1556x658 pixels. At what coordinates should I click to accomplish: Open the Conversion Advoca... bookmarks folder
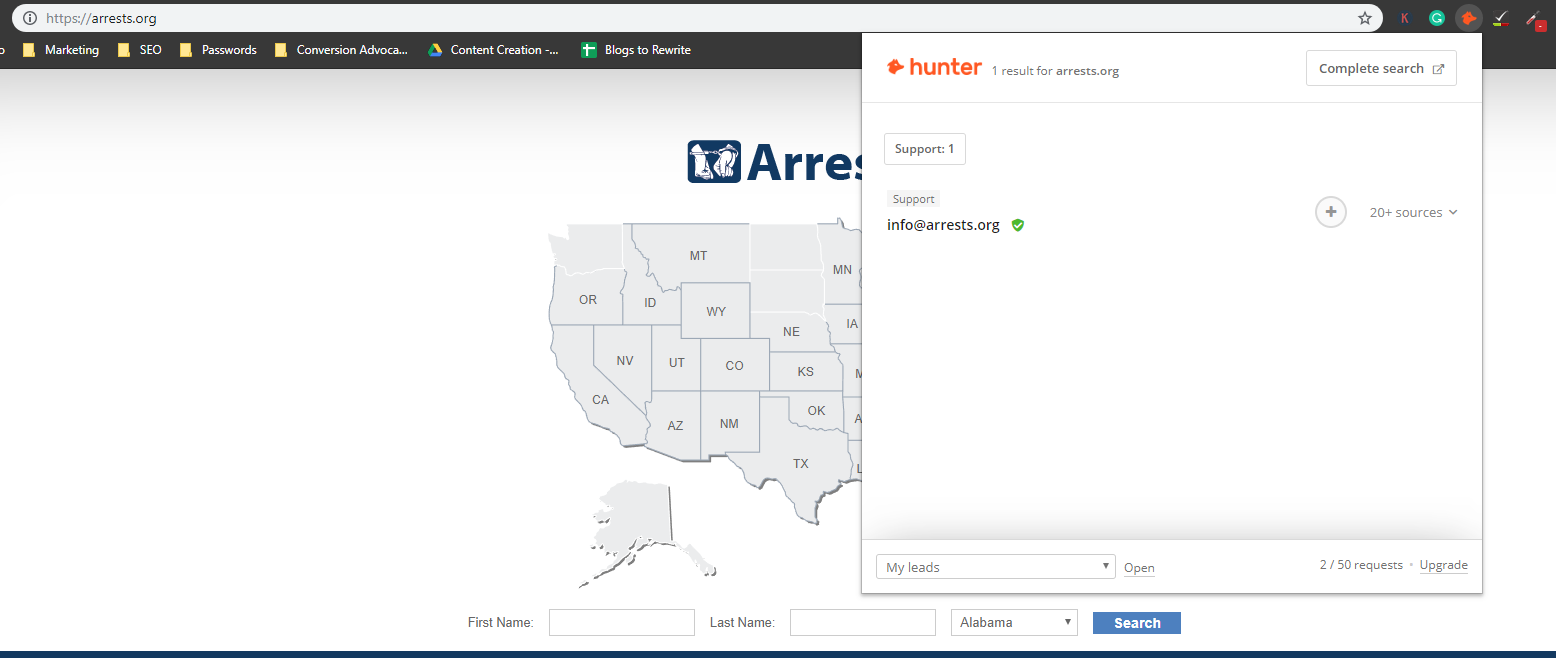point(341,50)
